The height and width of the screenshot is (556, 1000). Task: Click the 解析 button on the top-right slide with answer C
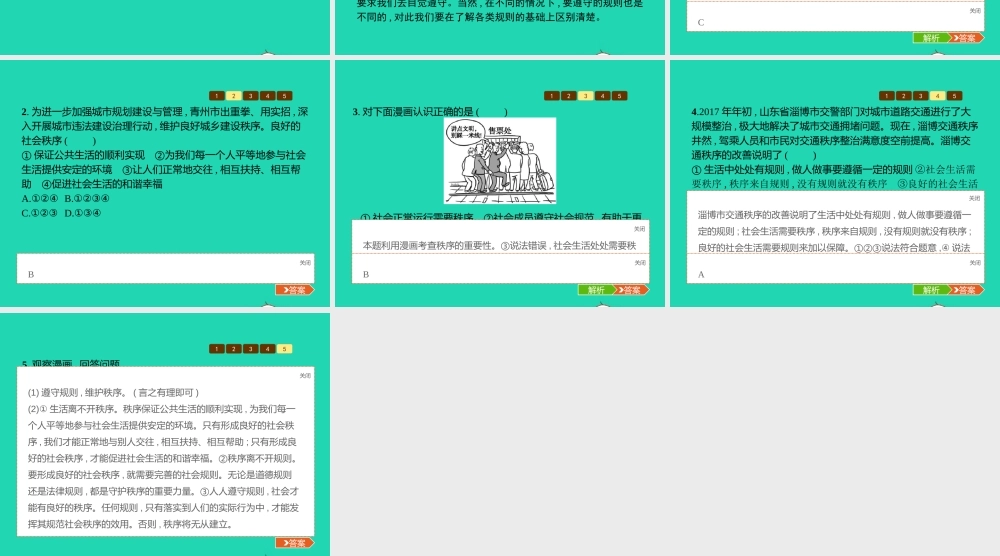930,38
